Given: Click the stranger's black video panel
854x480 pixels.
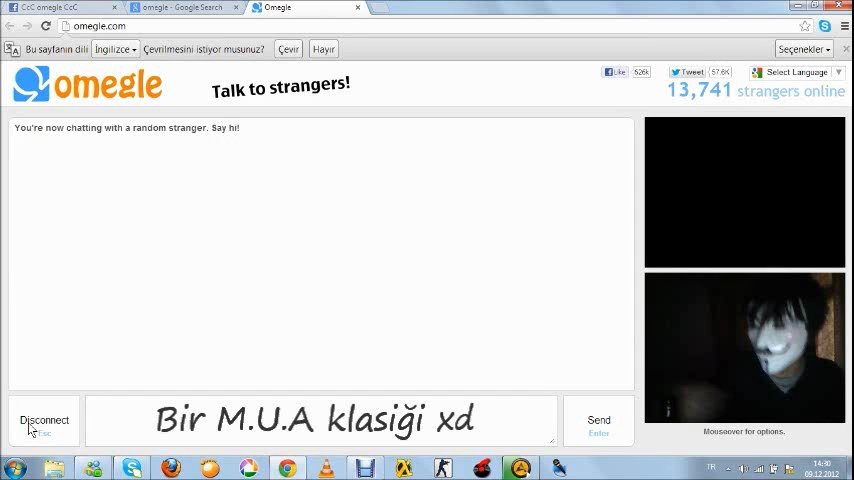Looking at the screenshot, I should 745,192.
